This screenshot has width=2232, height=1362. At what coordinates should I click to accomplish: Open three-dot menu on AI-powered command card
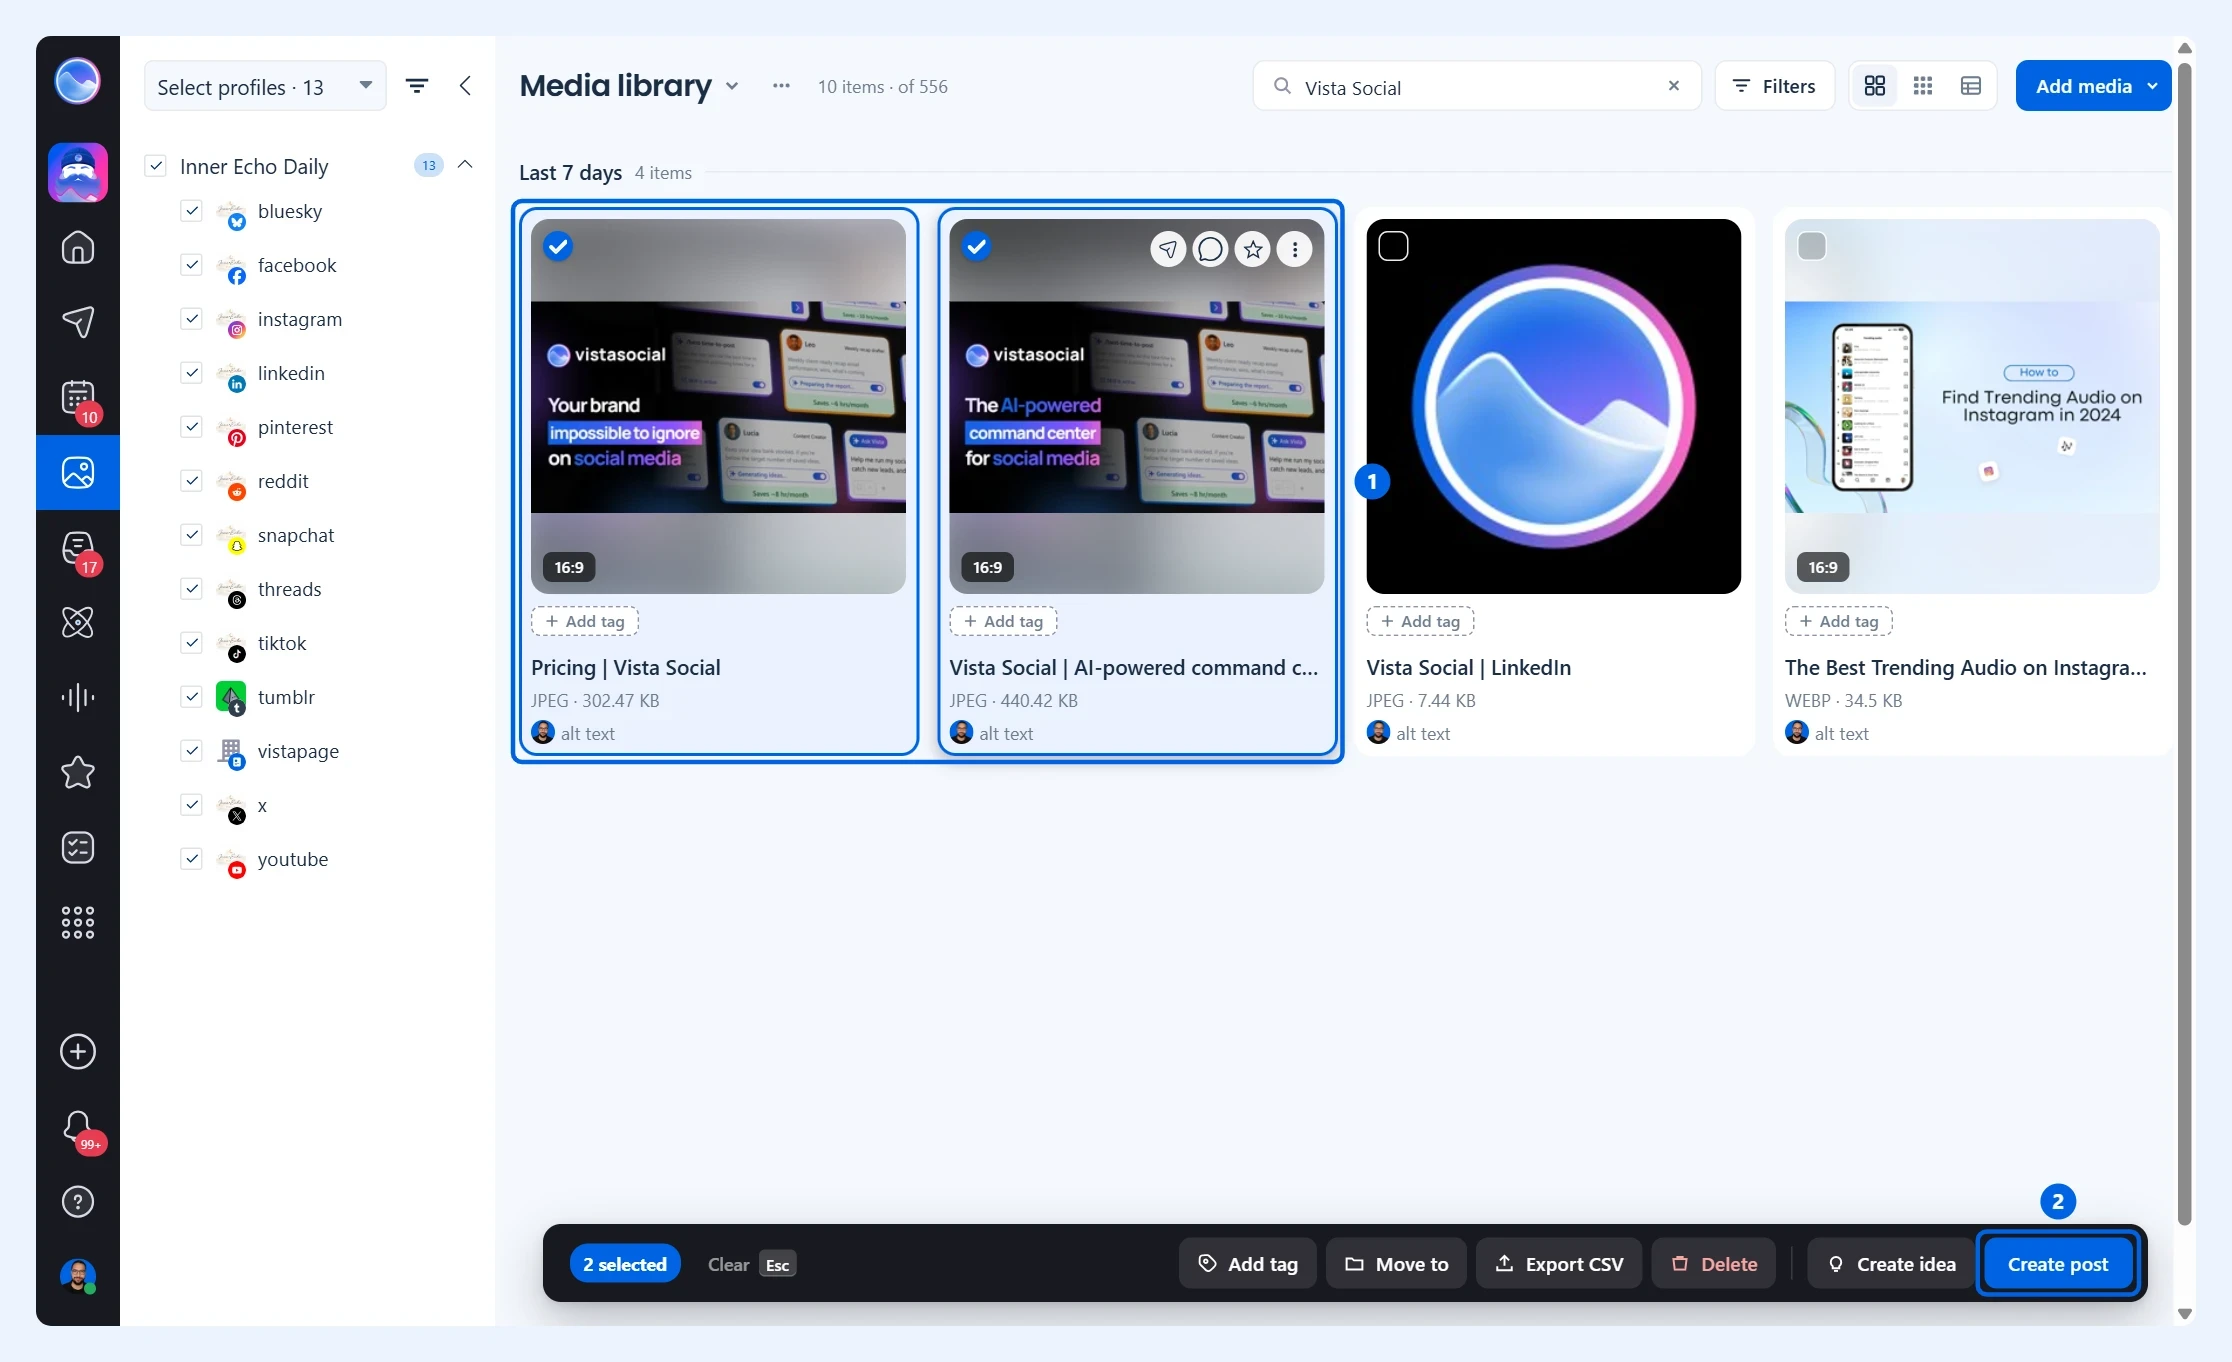[x=1295, y=249]
